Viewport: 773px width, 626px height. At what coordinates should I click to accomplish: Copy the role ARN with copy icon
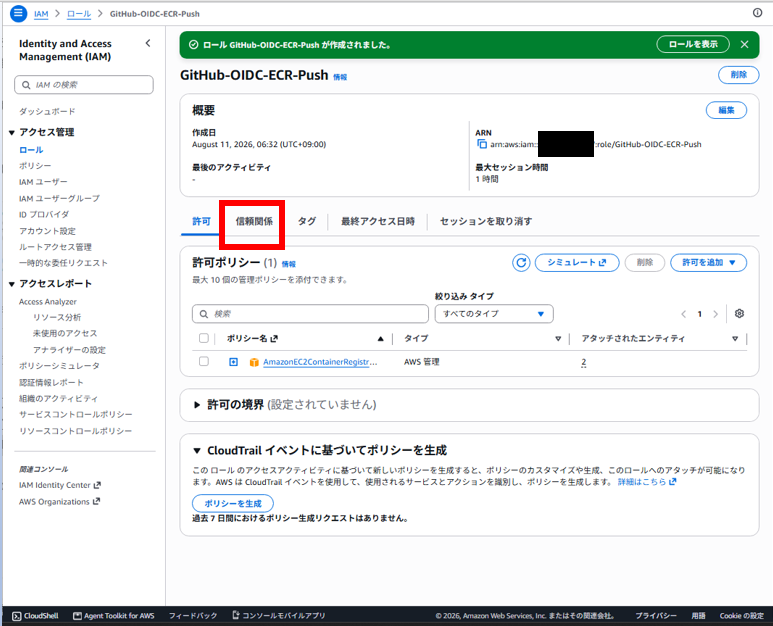pyautogui.click(x=482, y=144)
